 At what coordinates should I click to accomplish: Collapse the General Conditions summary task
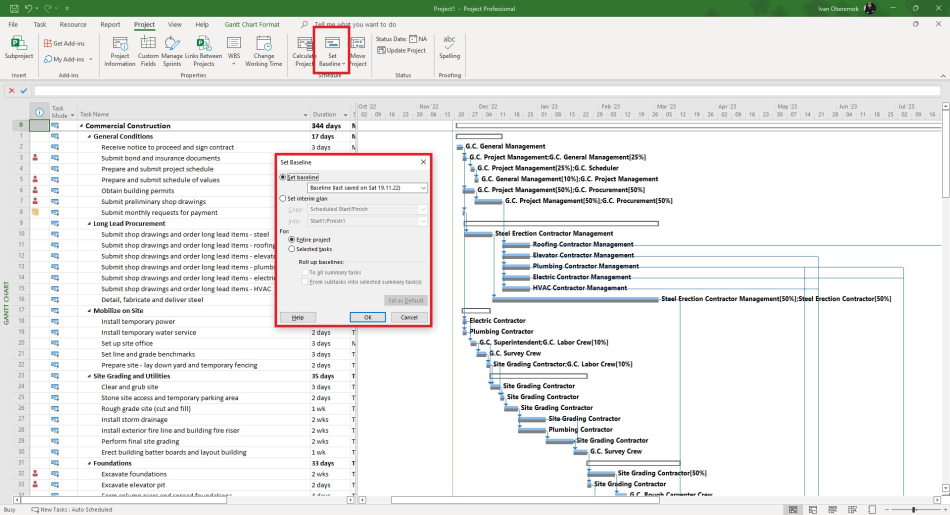tap(89, 136)
